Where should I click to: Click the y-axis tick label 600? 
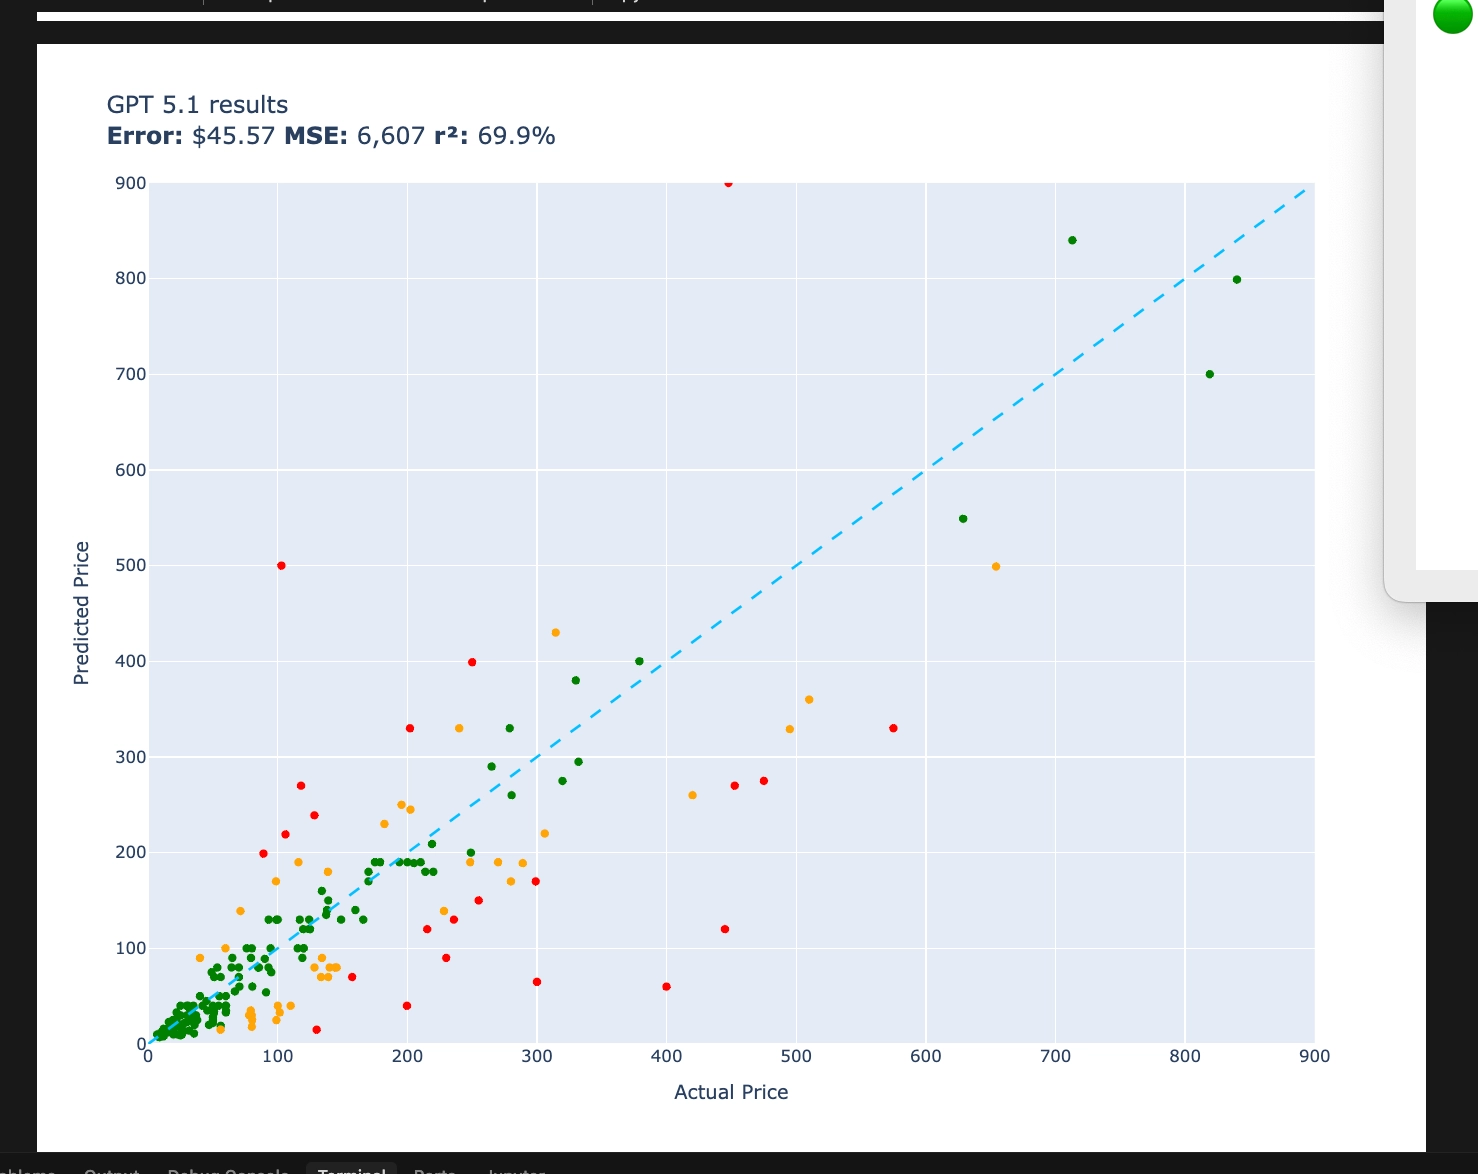point(130,470)
